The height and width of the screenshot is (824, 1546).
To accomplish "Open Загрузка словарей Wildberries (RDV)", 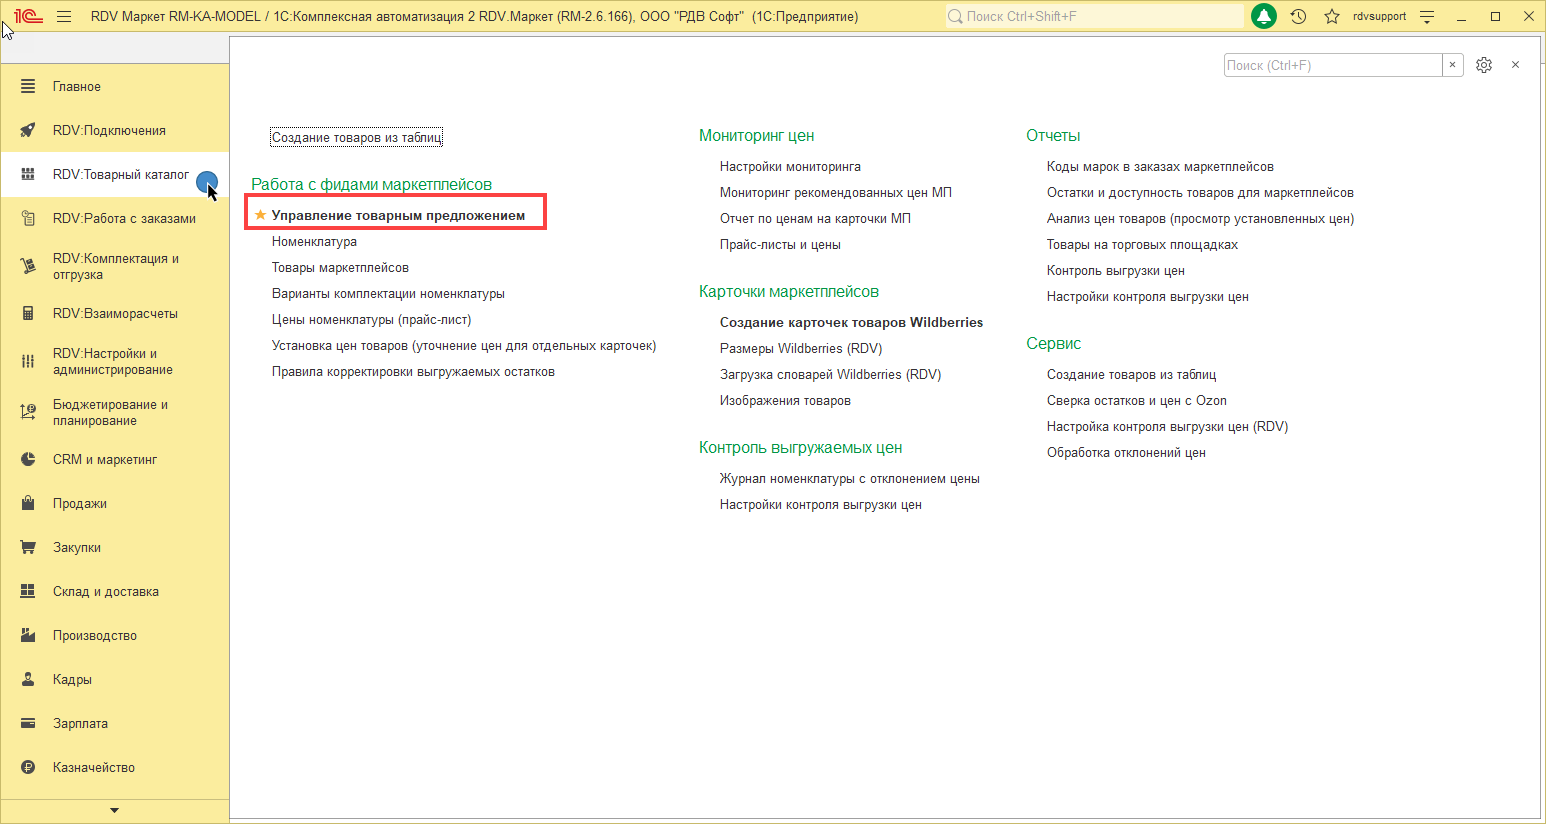I will (x=830, y=375).
